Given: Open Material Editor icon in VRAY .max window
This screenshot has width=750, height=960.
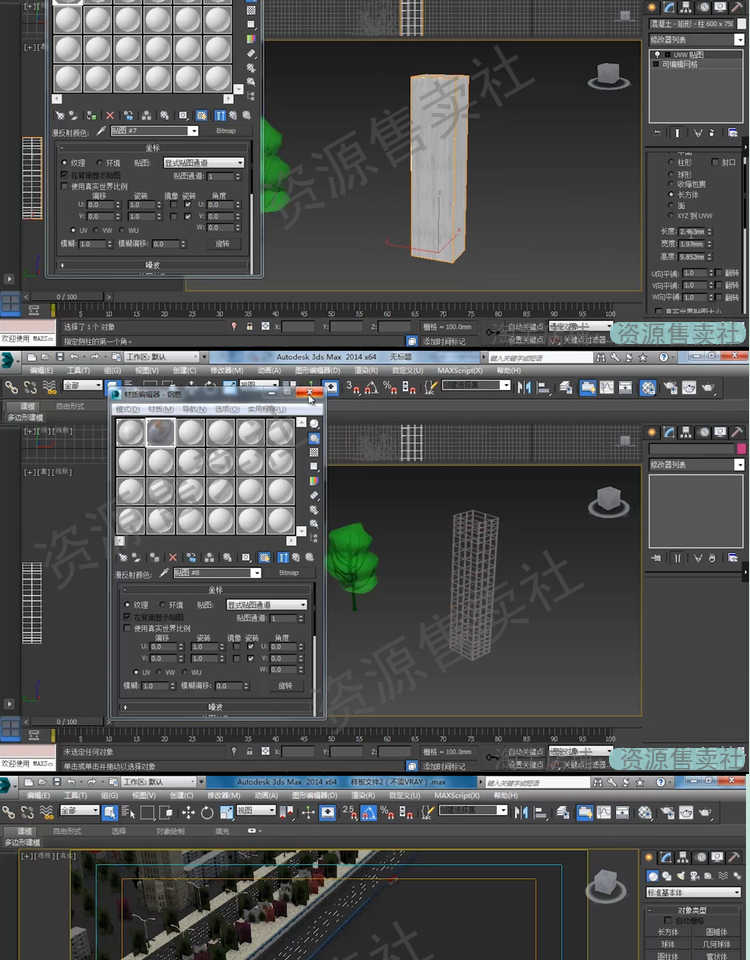Looking at the screenshot, I should [x=645, y=812].
